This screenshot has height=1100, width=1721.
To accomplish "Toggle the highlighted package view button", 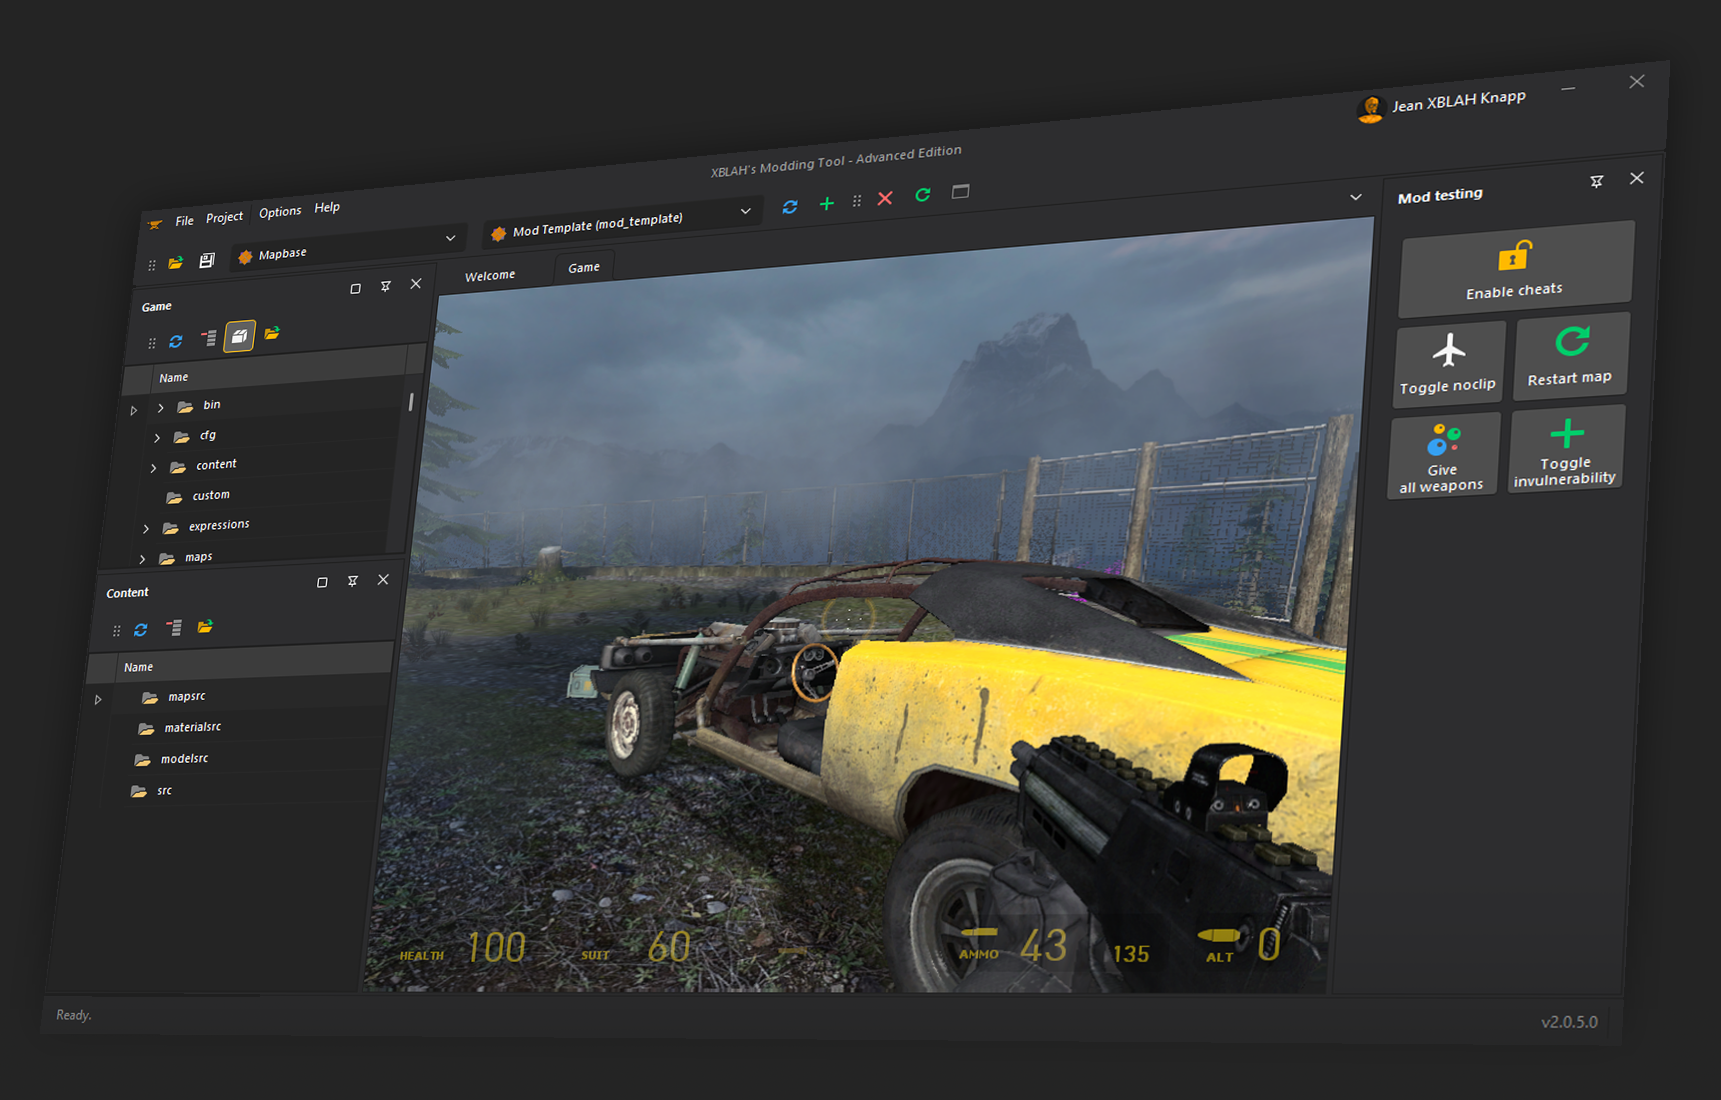I will pyautogui.click(x=239, y=337).
